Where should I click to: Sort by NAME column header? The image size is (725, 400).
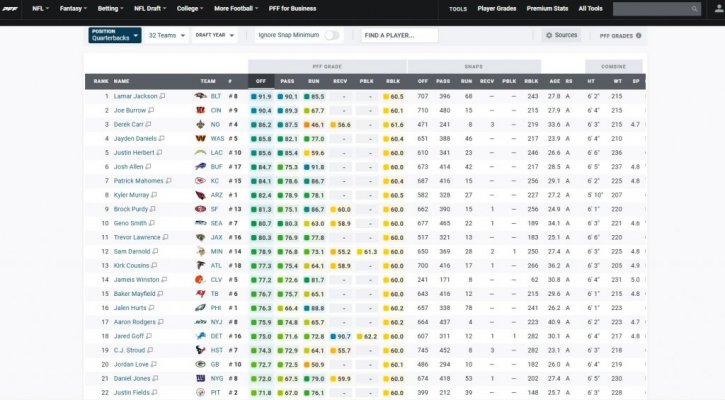pos(122,81)
